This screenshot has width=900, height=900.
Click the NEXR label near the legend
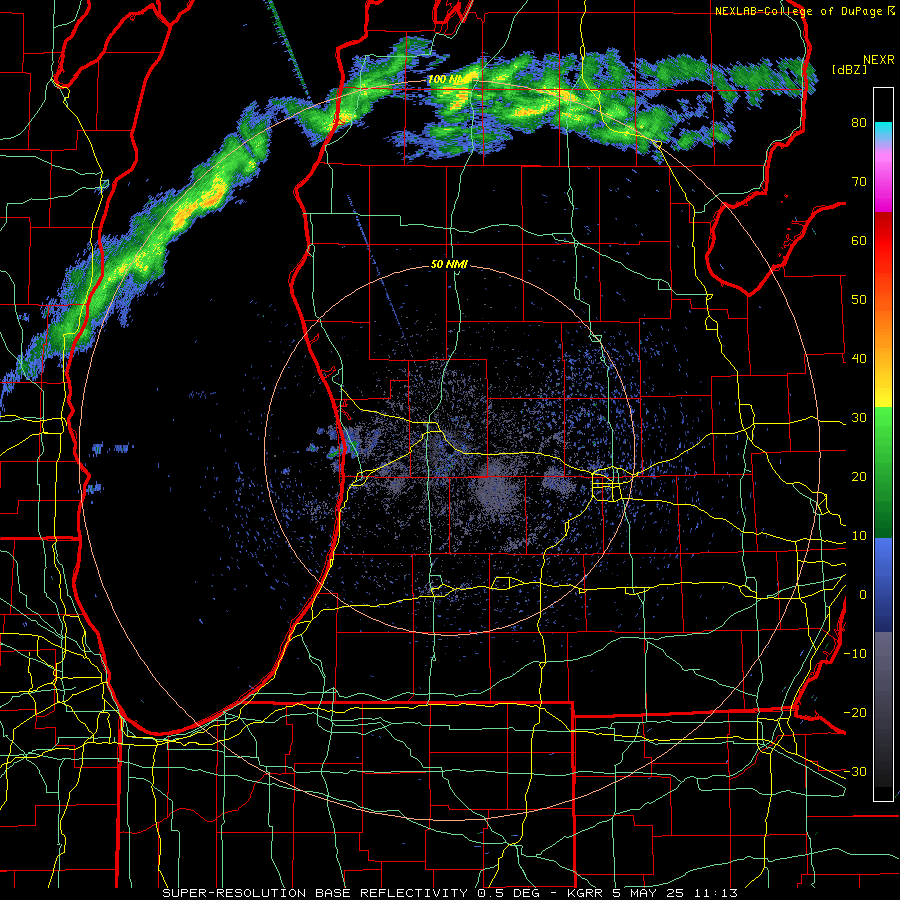878,60
